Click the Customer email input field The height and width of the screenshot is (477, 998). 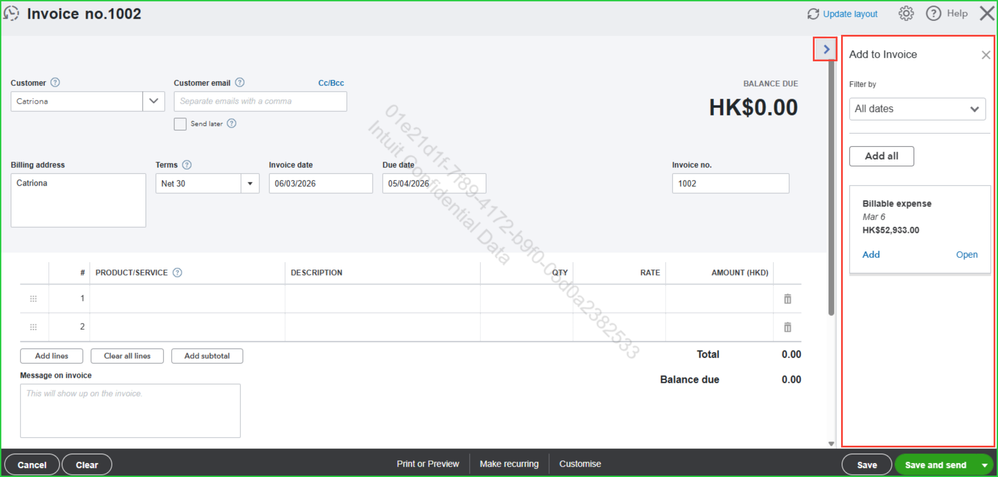click(260, 101)
